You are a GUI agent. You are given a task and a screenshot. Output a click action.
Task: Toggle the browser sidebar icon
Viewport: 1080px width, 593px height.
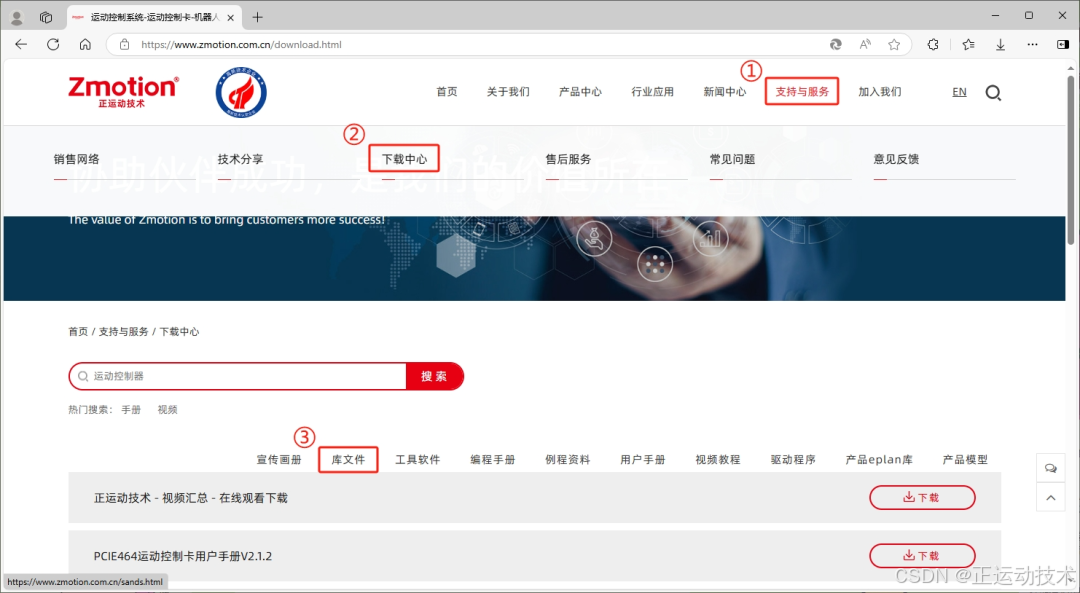click(1063, 44)
